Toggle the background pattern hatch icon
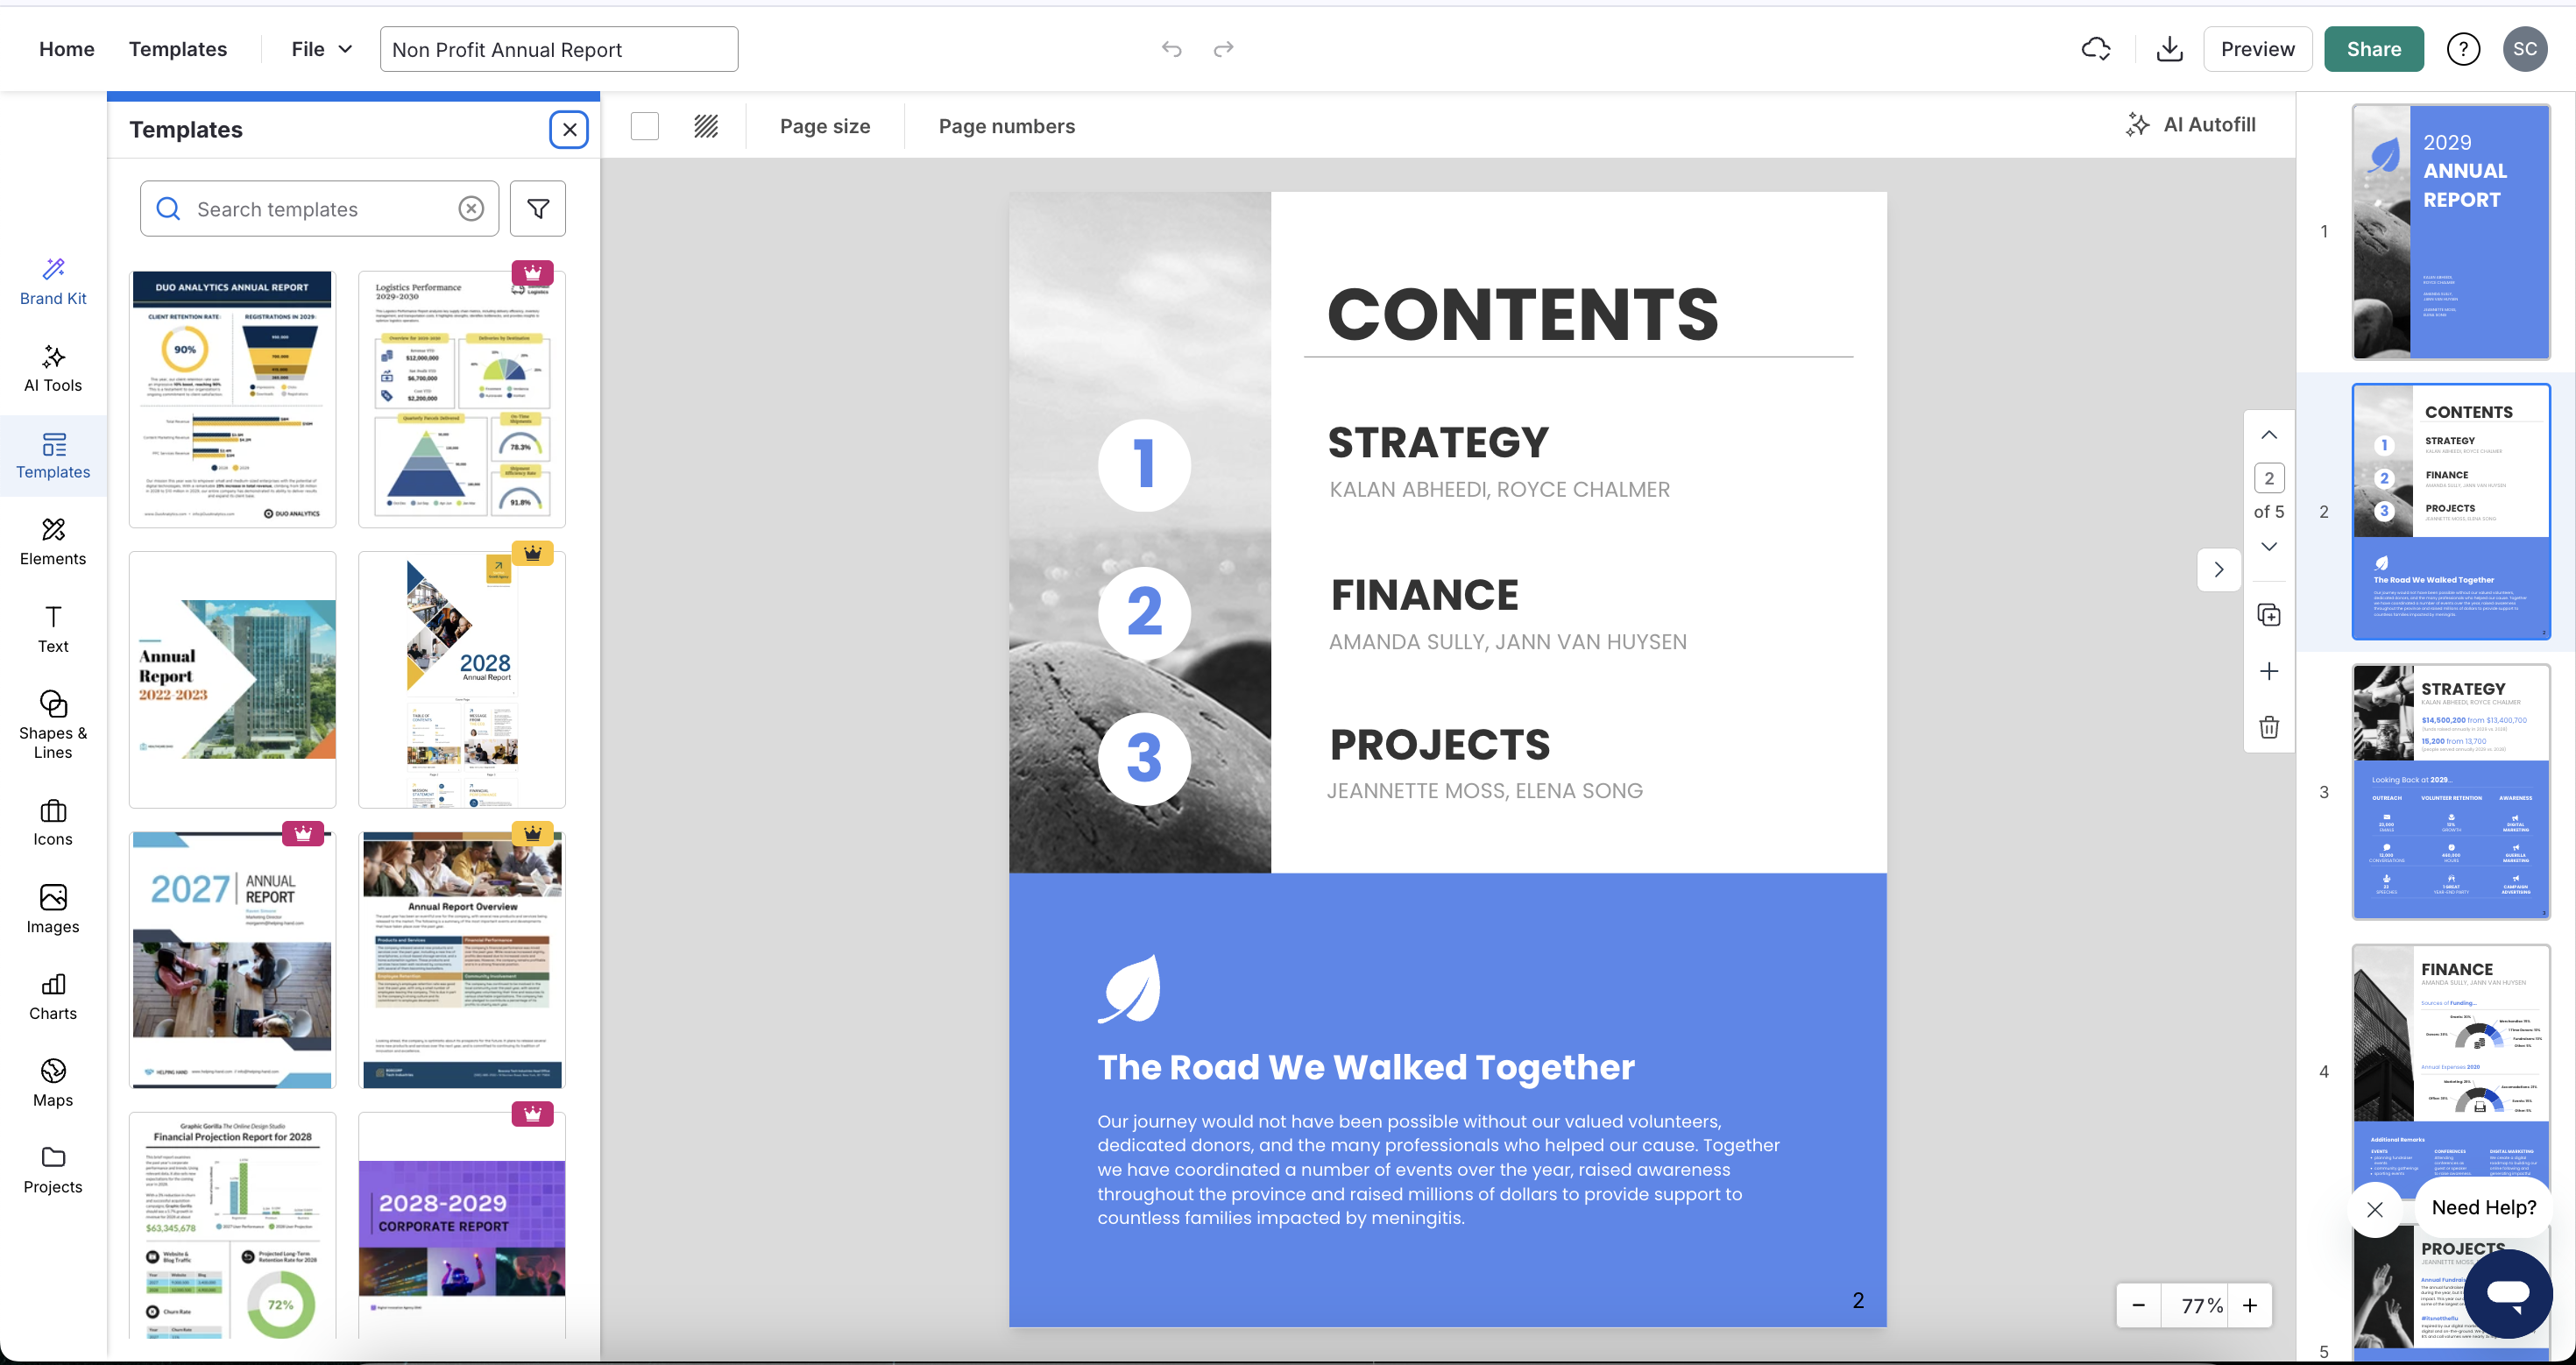The image size is (2576, 1365). tap(706, 126)
